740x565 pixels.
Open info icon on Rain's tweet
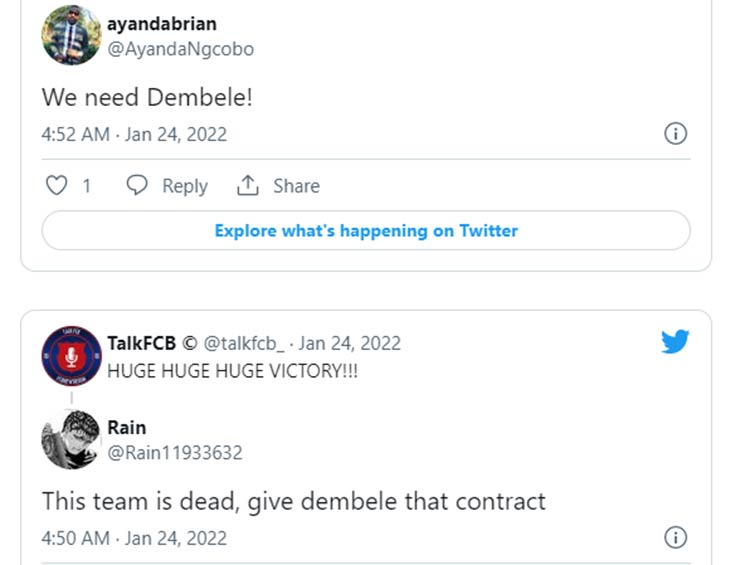click(676, 538)
